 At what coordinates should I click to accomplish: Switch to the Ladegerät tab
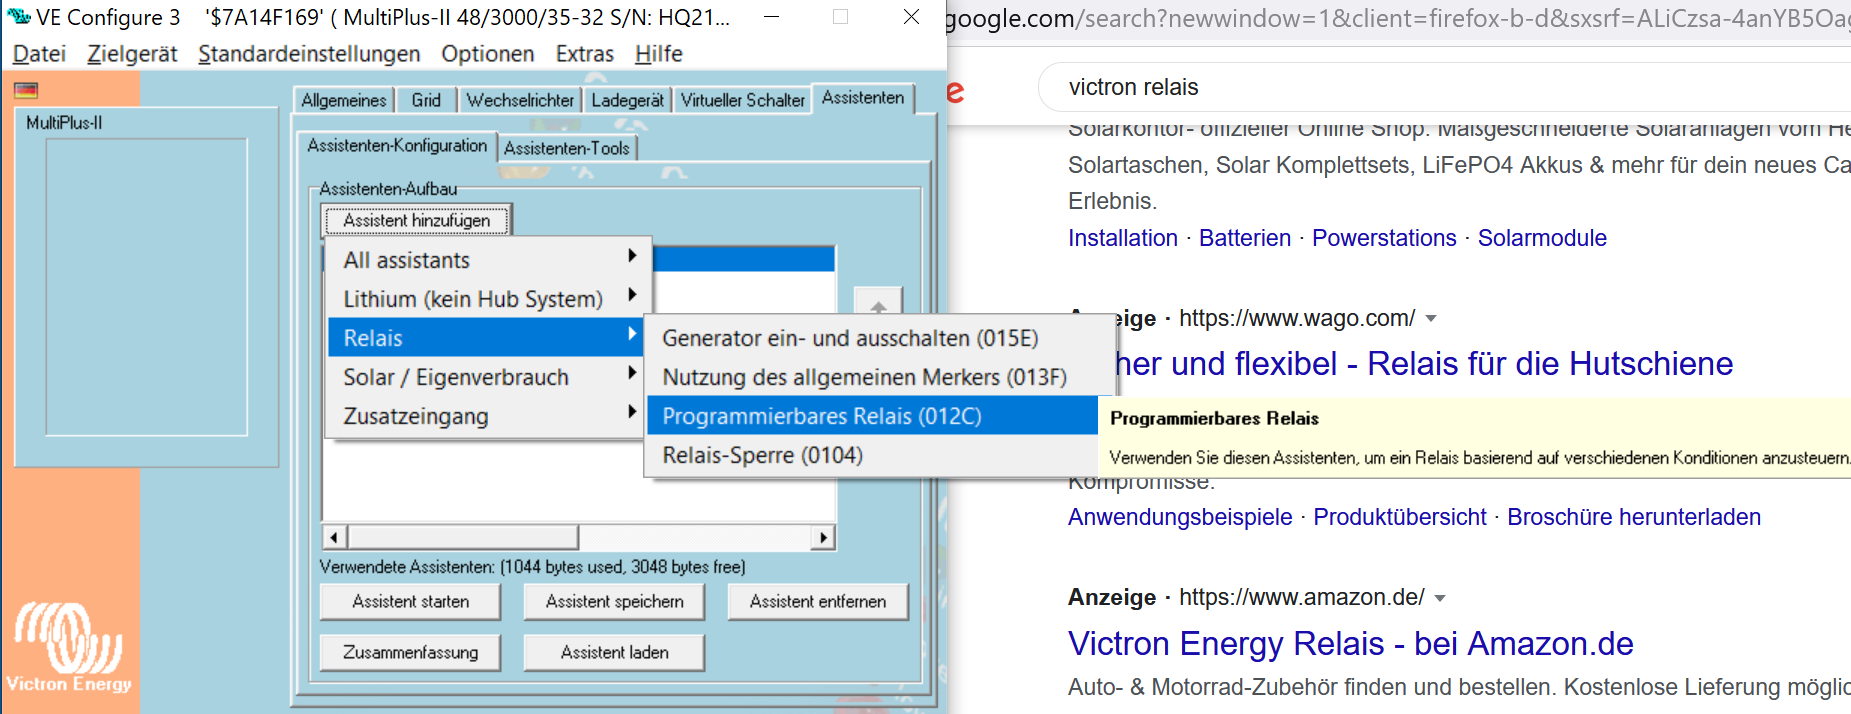(x=627, y=100)
